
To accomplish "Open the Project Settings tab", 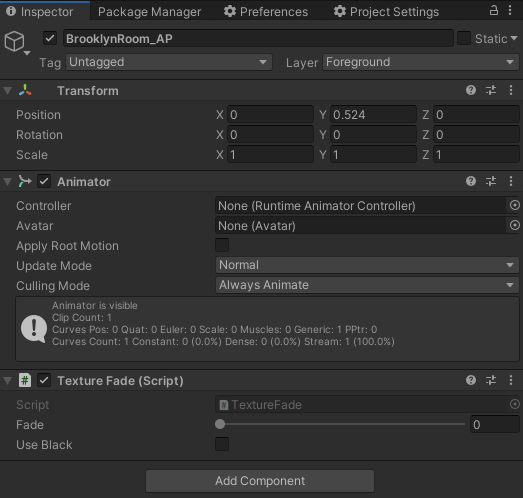I will tap(386, 12).
